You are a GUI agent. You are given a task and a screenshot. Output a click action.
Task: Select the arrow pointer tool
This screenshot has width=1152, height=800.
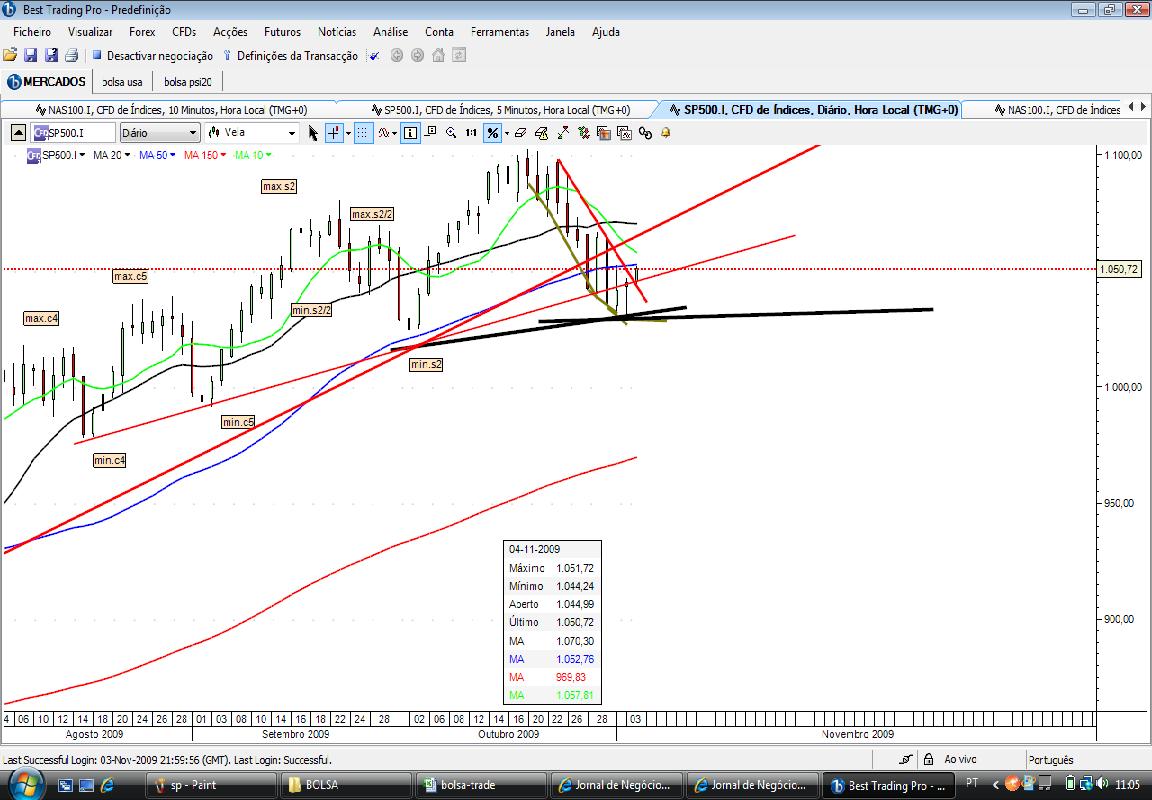pos(314,133)
